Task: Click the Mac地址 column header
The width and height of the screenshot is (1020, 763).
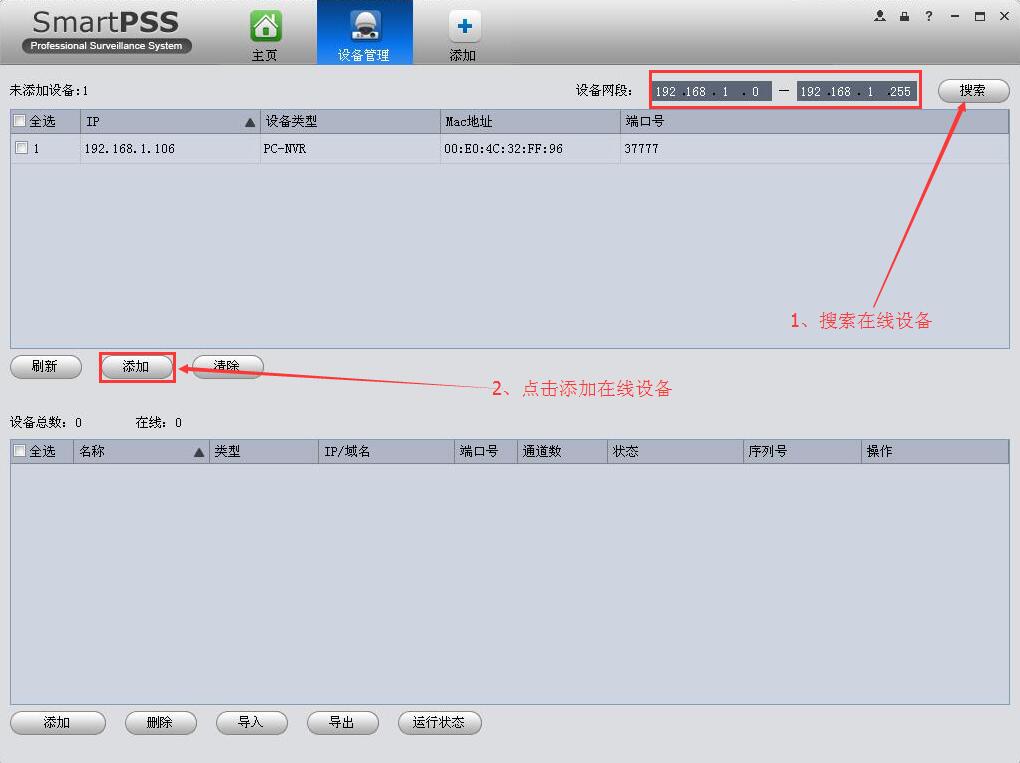Action: [530, 122]
